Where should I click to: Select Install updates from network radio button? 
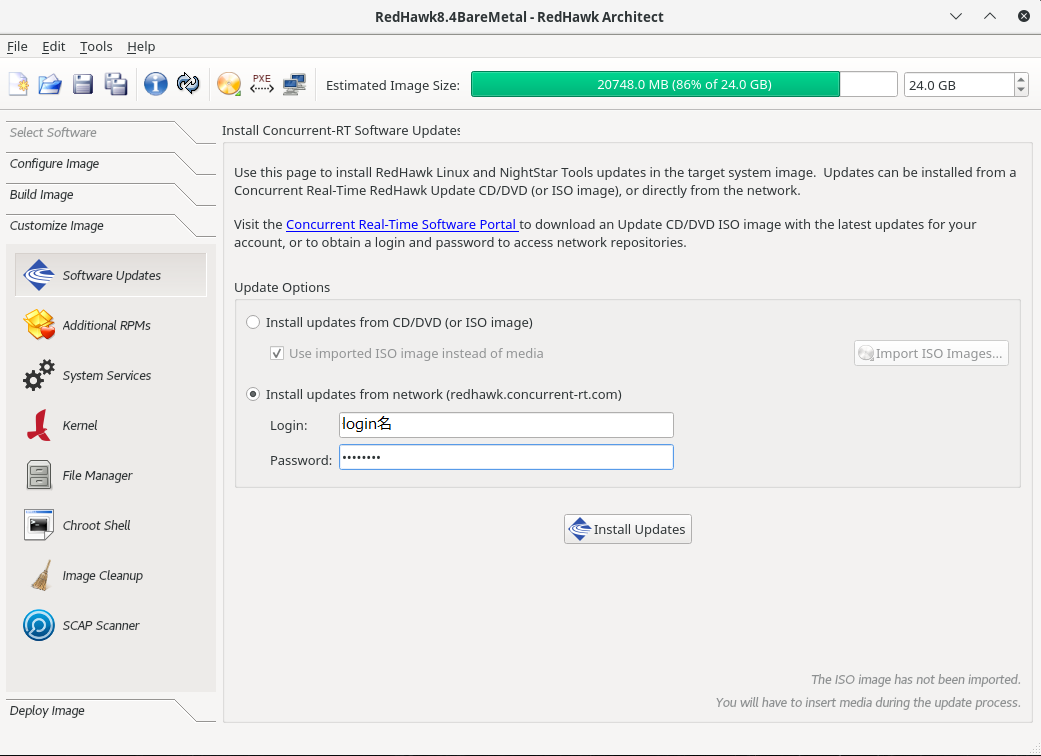click(x=253, y=394)
